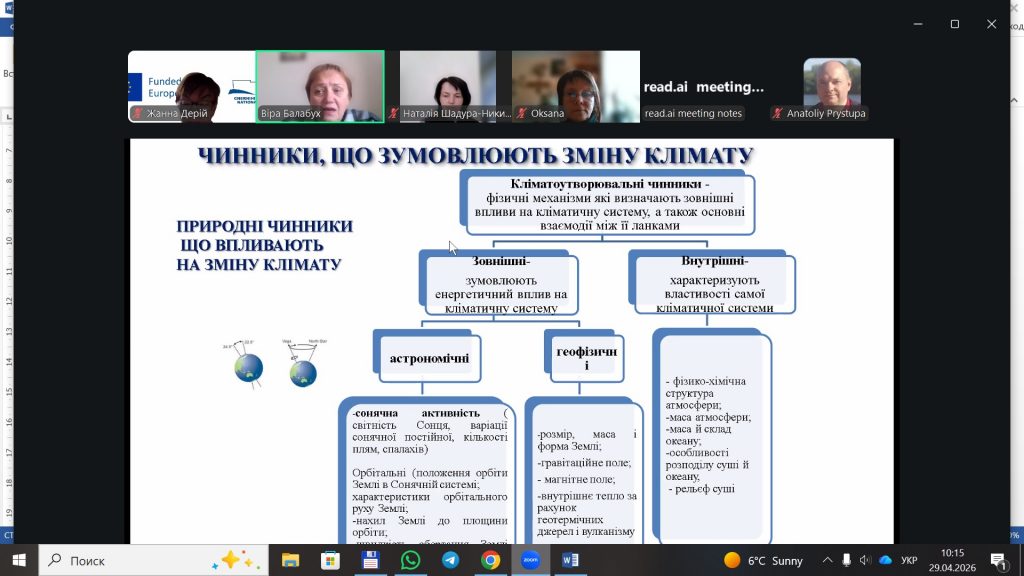Screen dimensions: 1024x576
Task: Click the read.ai meeting notes participant tile
Action: [703, 88]
